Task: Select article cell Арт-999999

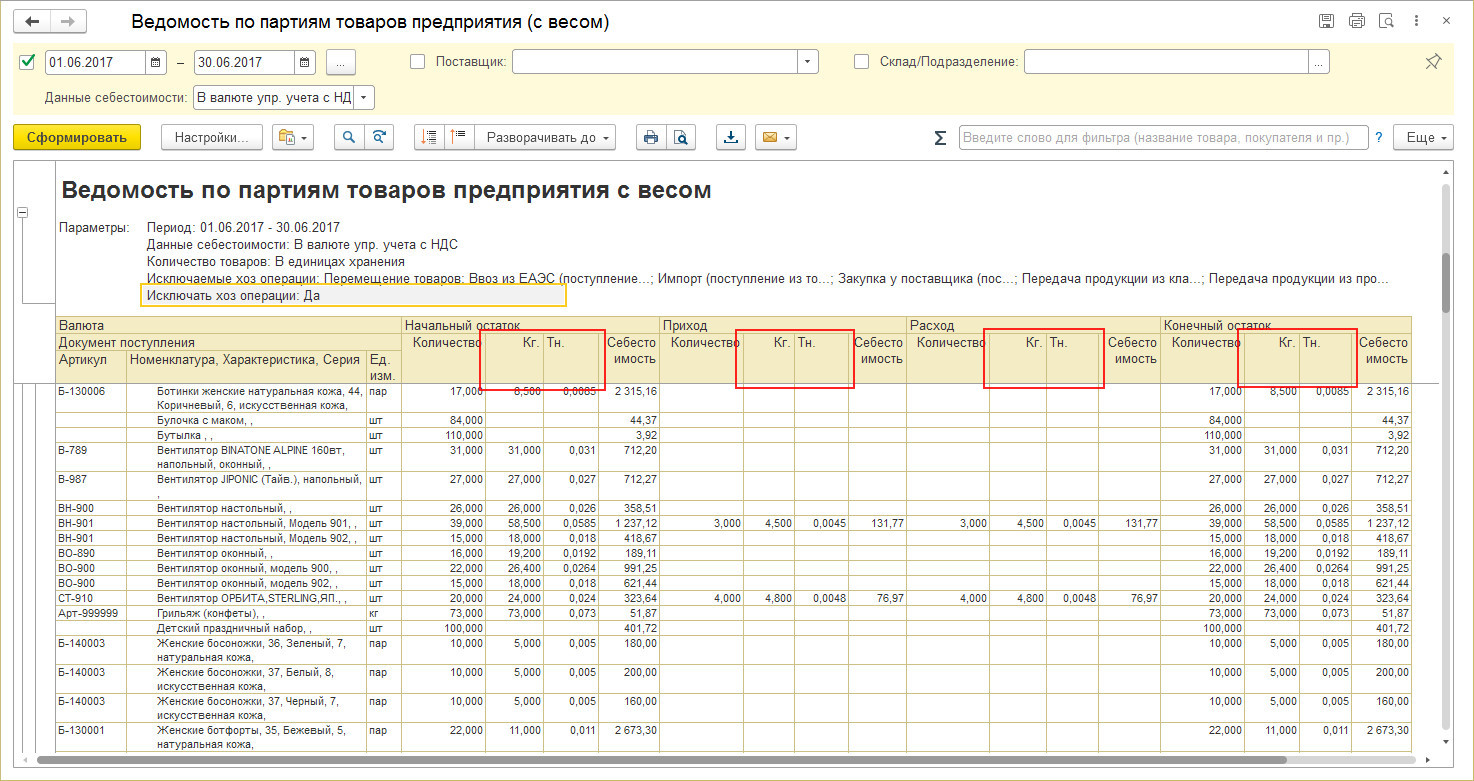Action: (91, 612)
